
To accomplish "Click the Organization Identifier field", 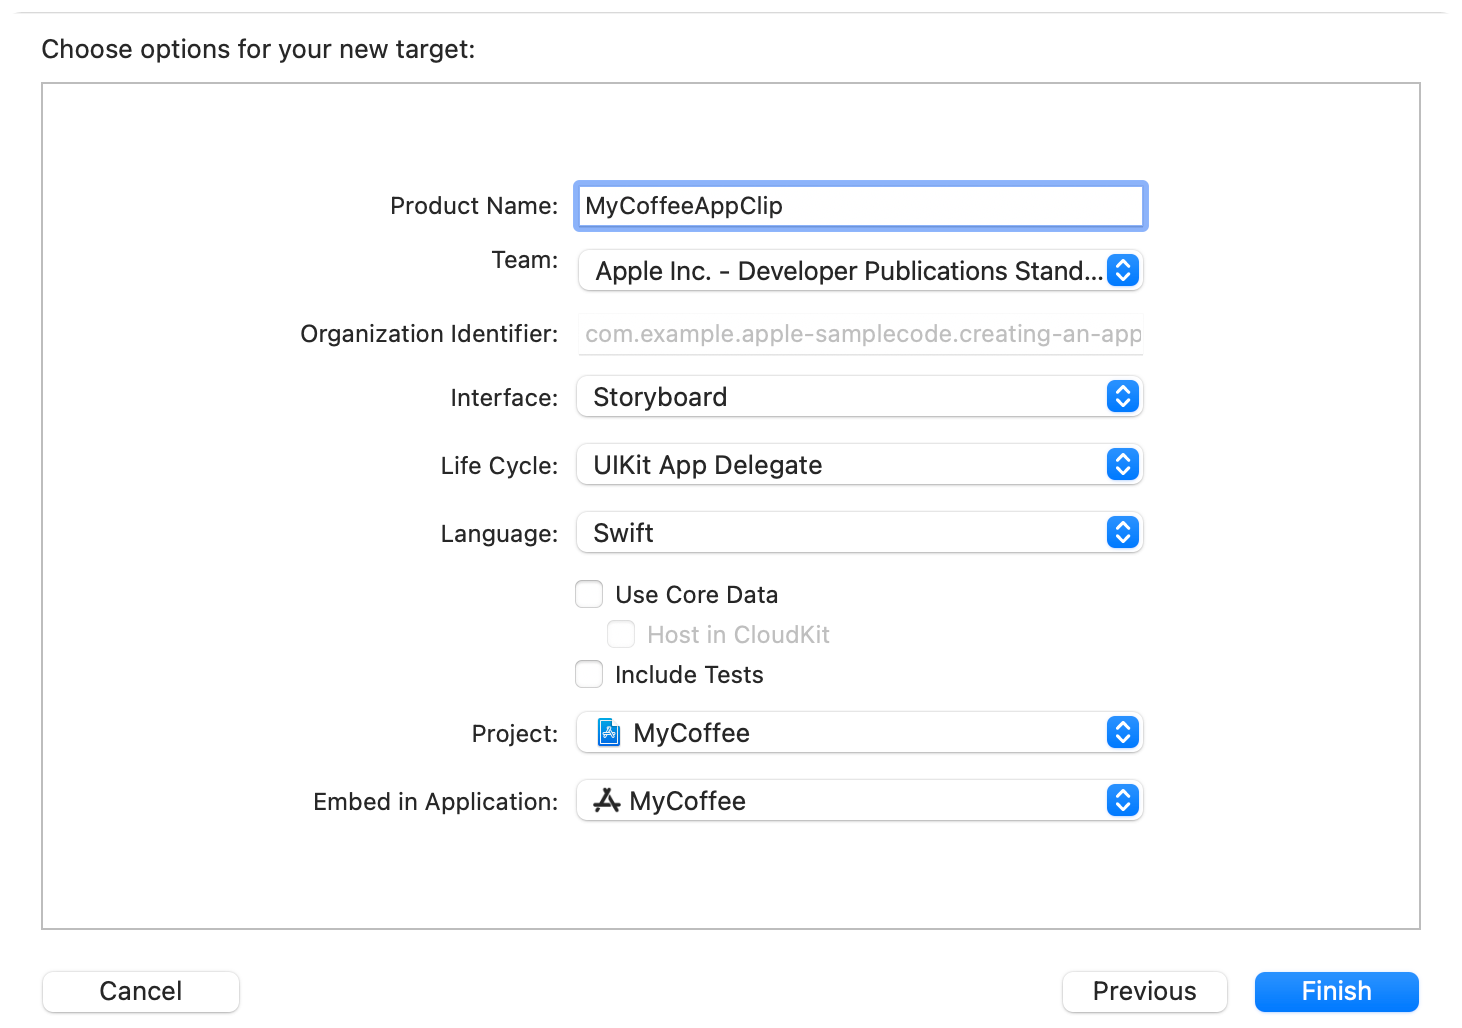I will click(860, 334).
